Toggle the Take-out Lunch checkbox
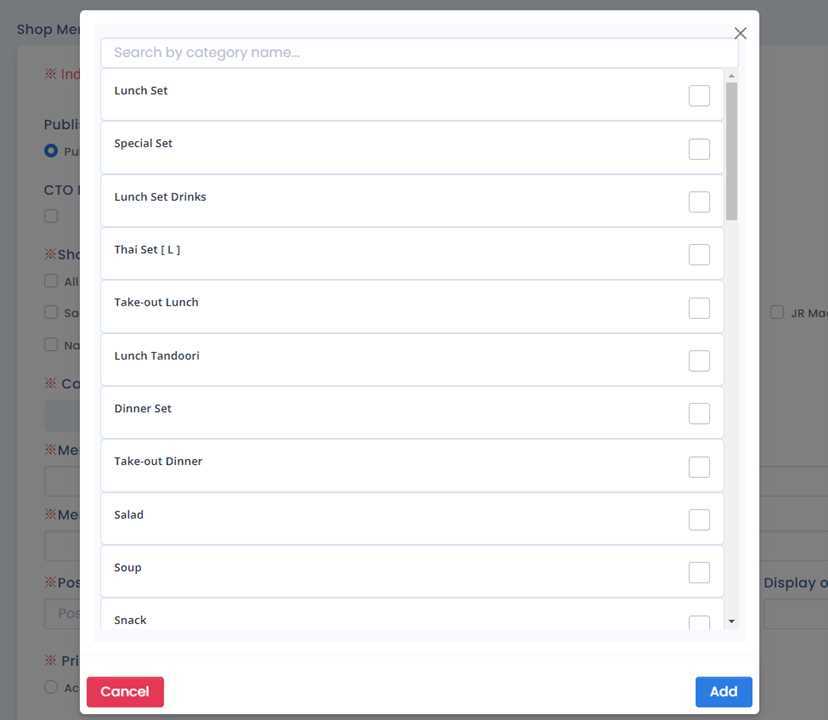 click(699, 308)
